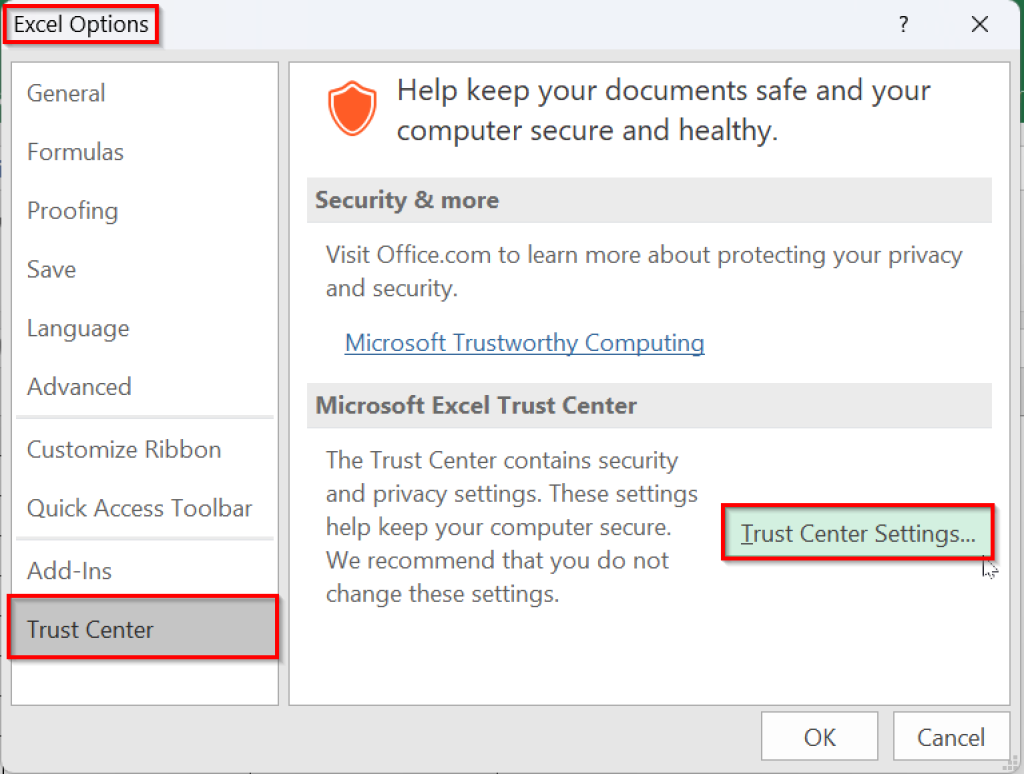The image size is (1024, 774).
Task: Go to Customize Ribbon settings
Action: coord(123,449)
